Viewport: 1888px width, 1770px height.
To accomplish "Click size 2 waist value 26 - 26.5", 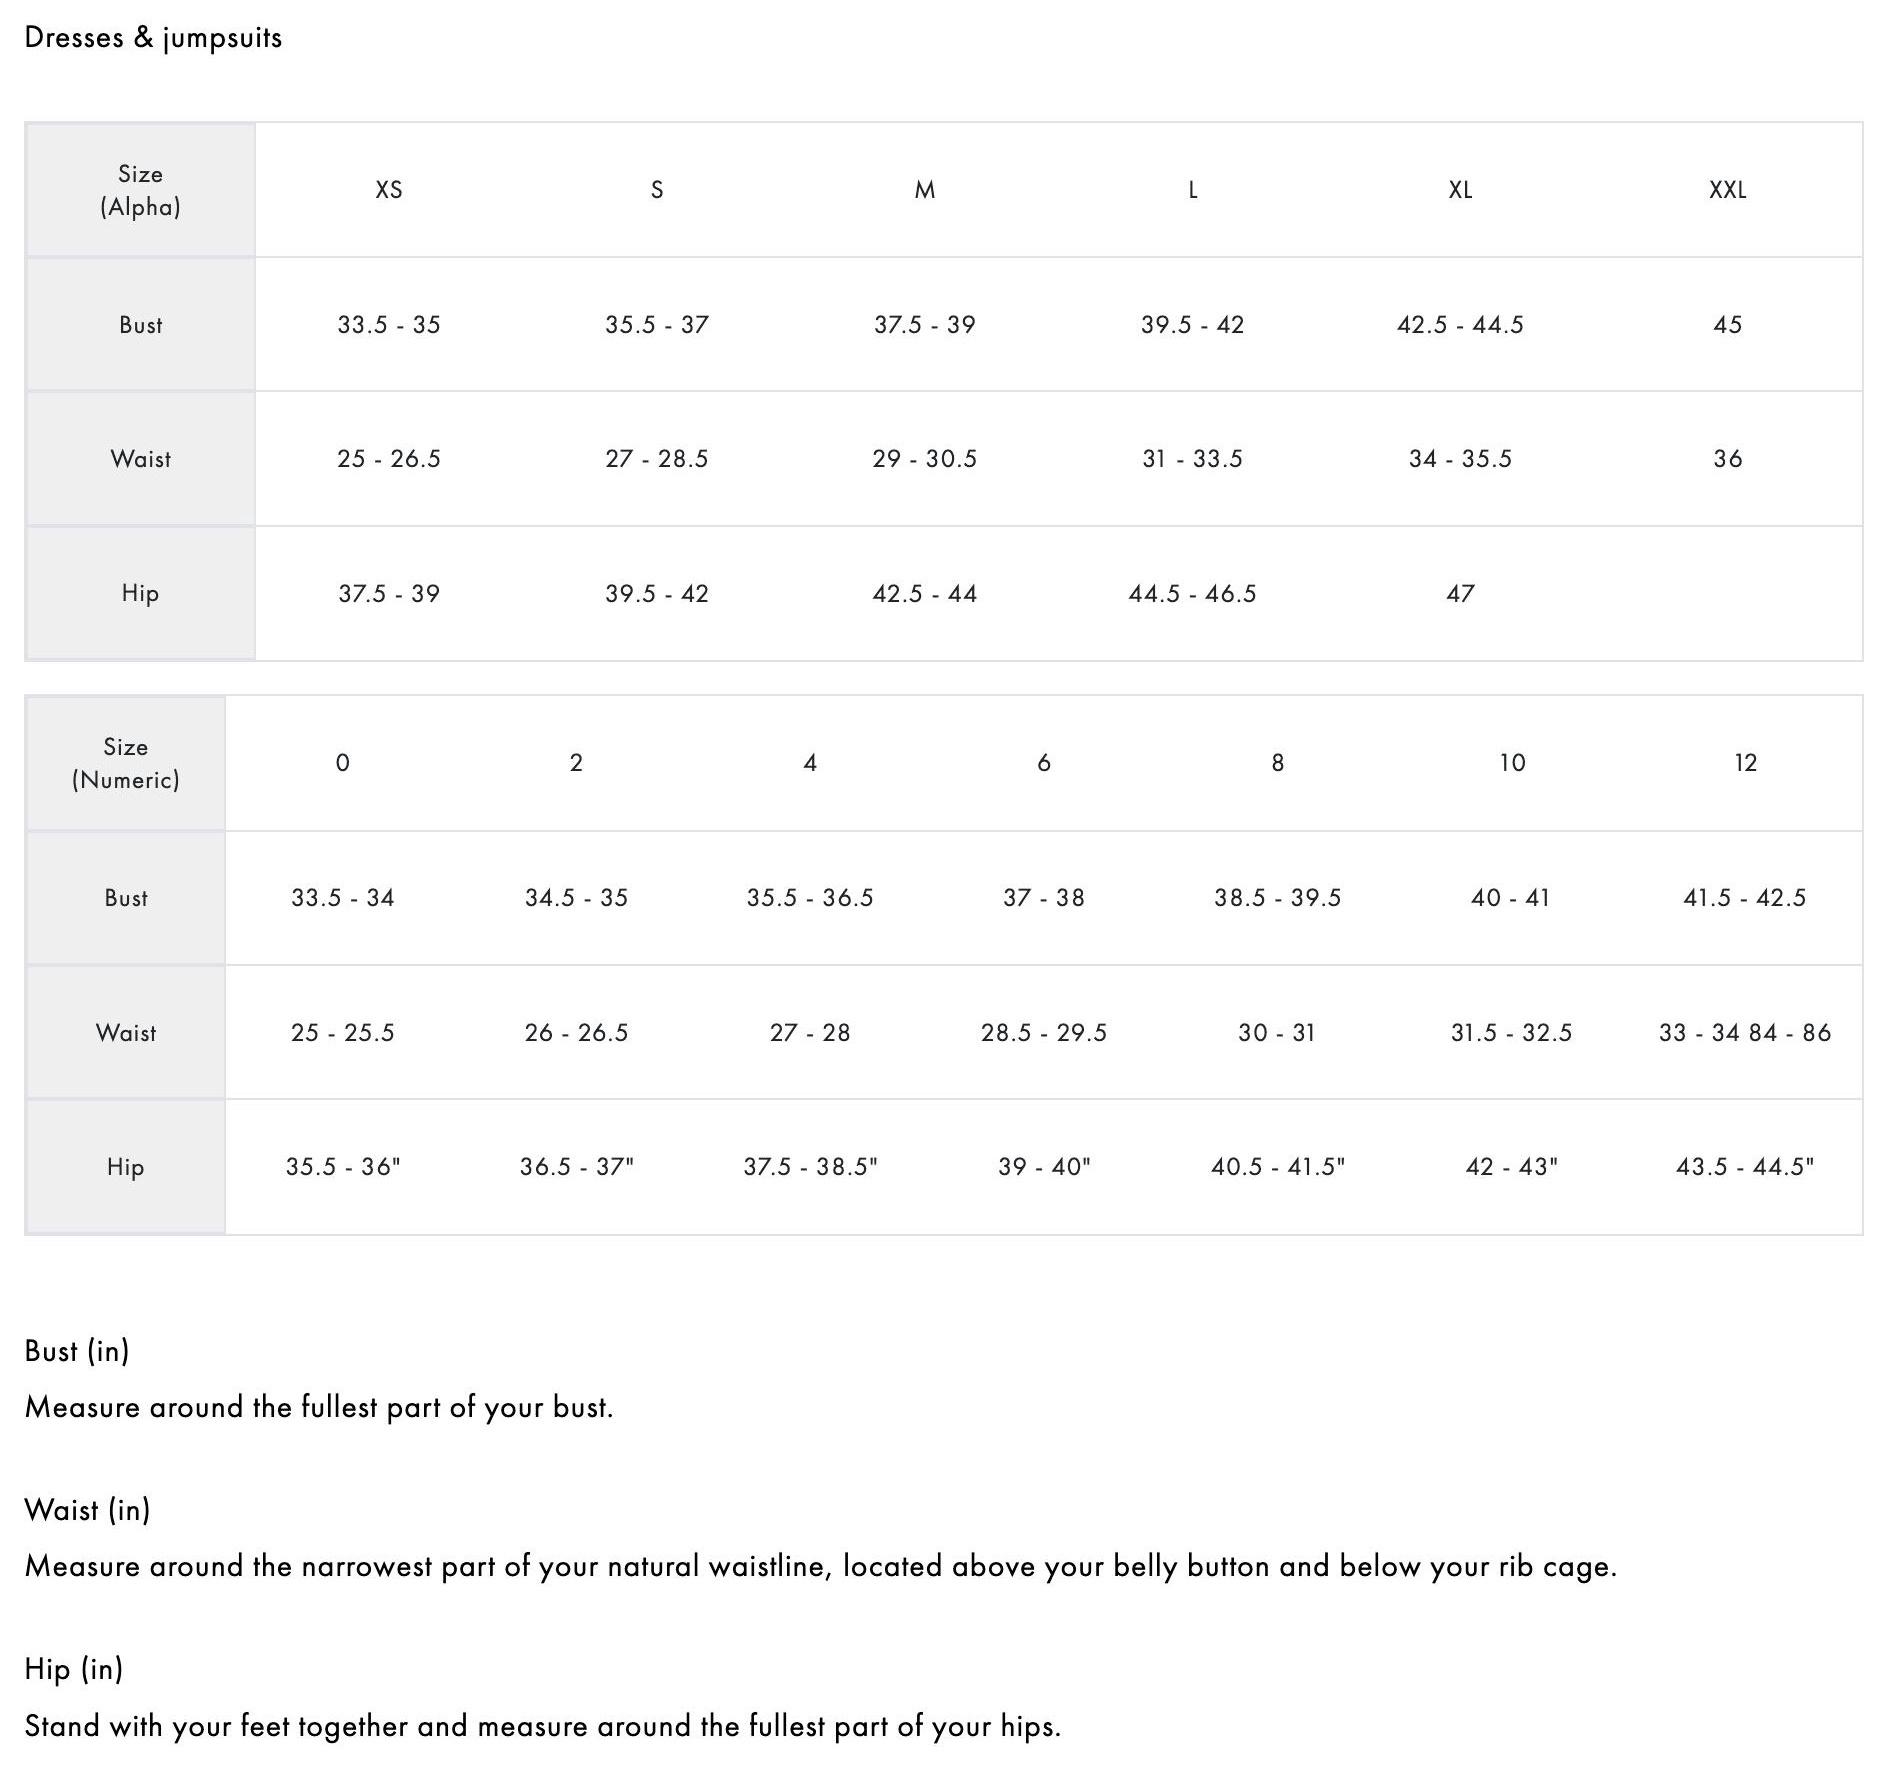I will (x=576, y=1033).
